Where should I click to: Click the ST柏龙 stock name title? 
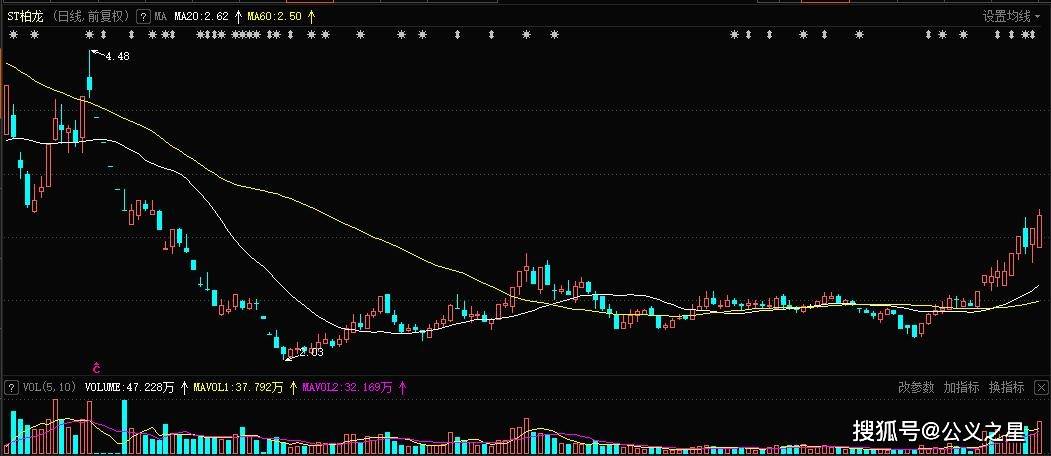coord(25,16)
